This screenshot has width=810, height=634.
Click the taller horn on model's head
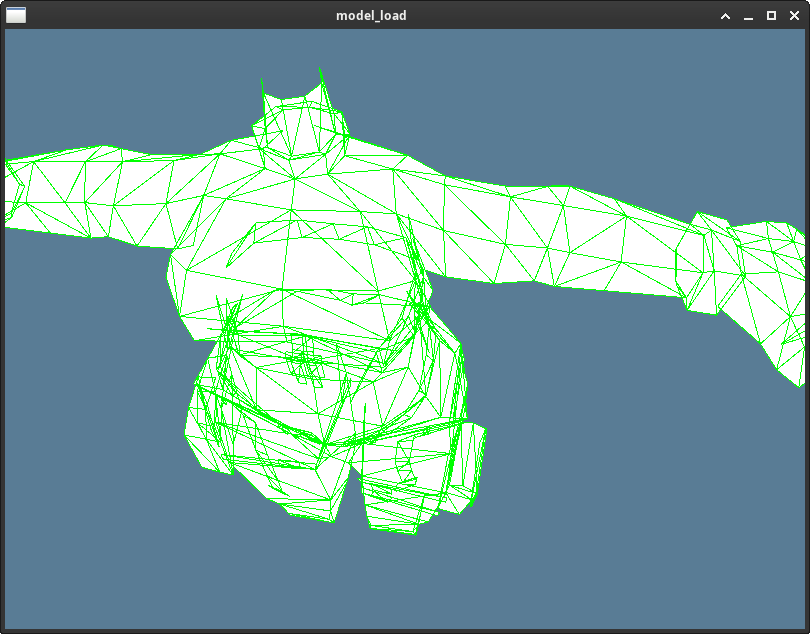[x=322, y=85]
